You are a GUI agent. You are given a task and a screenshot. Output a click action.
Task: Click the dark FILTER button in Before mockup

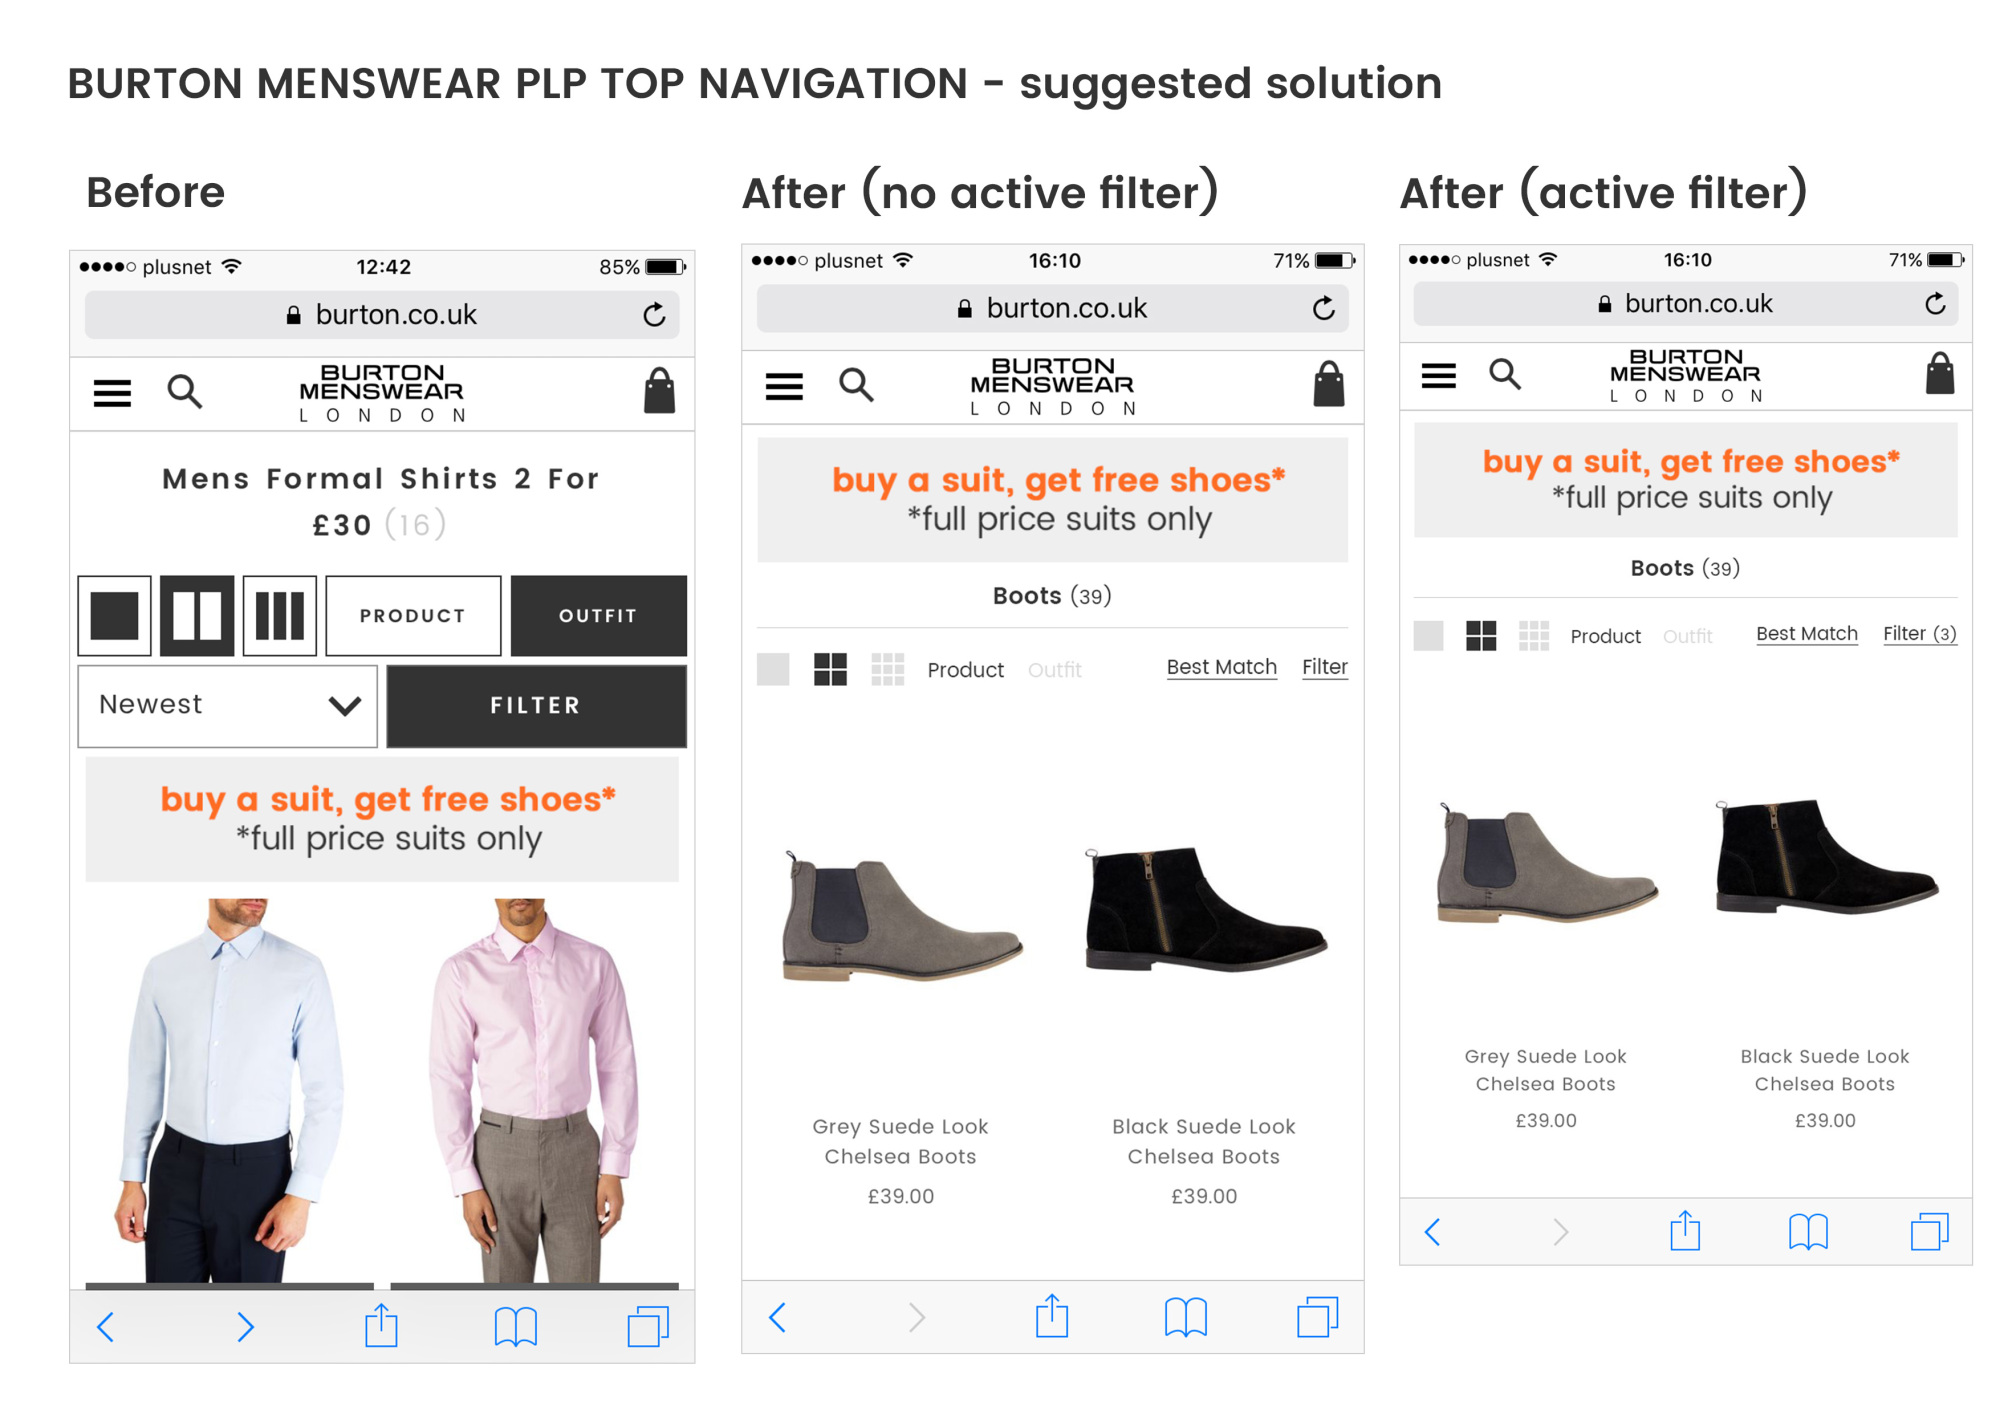536,706
